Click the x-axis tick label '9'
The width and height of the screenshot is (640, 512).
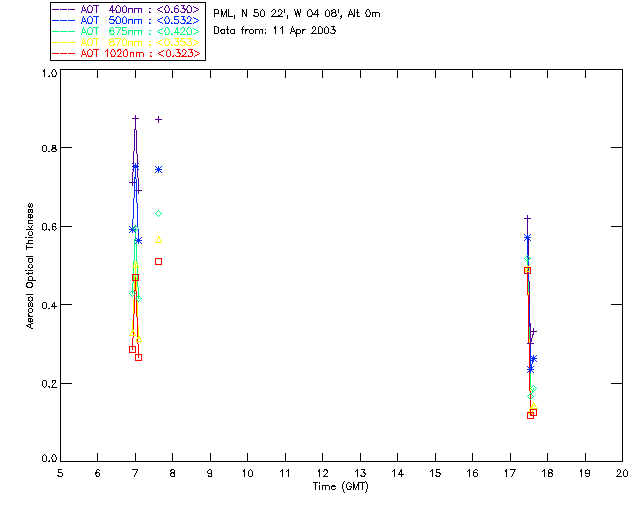tap(210, 473)
